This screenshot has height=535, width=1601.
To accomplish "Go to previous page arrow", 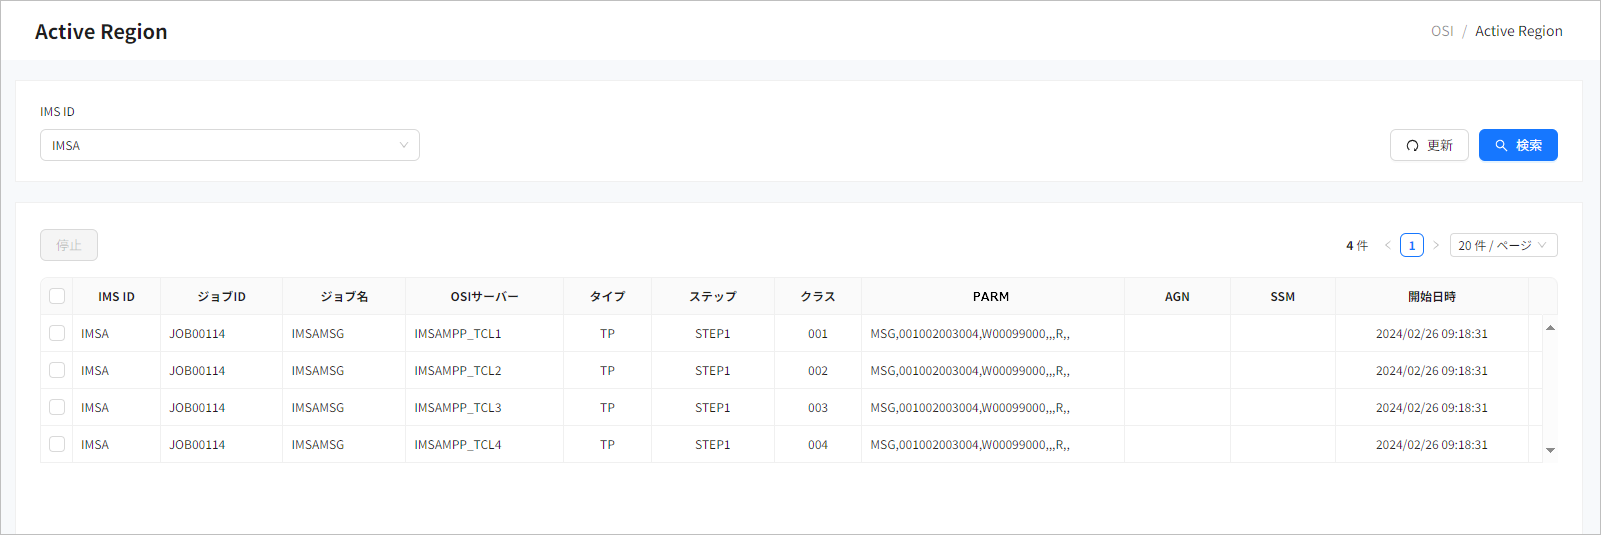I will tap(1387, 245).
